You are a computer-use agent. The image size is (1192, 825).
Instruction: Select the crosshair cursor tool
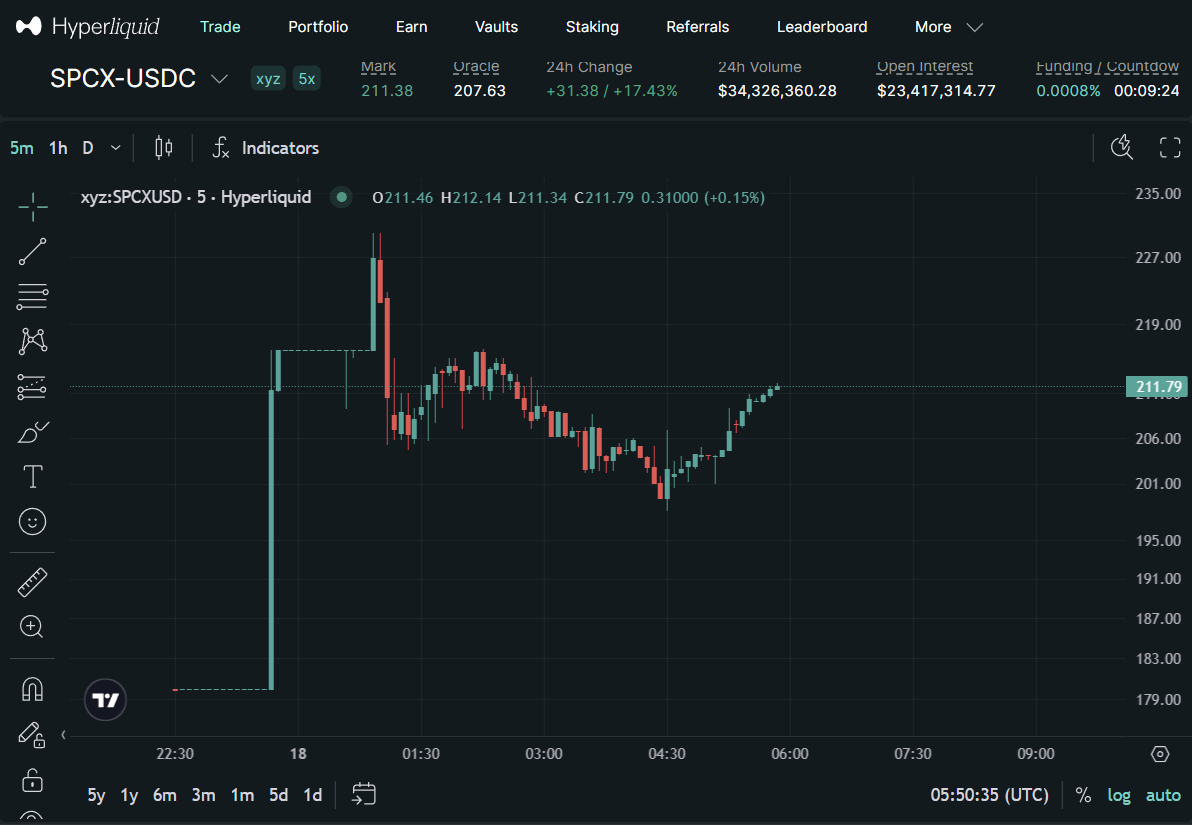pyautogui.click(x=33, y=207)
